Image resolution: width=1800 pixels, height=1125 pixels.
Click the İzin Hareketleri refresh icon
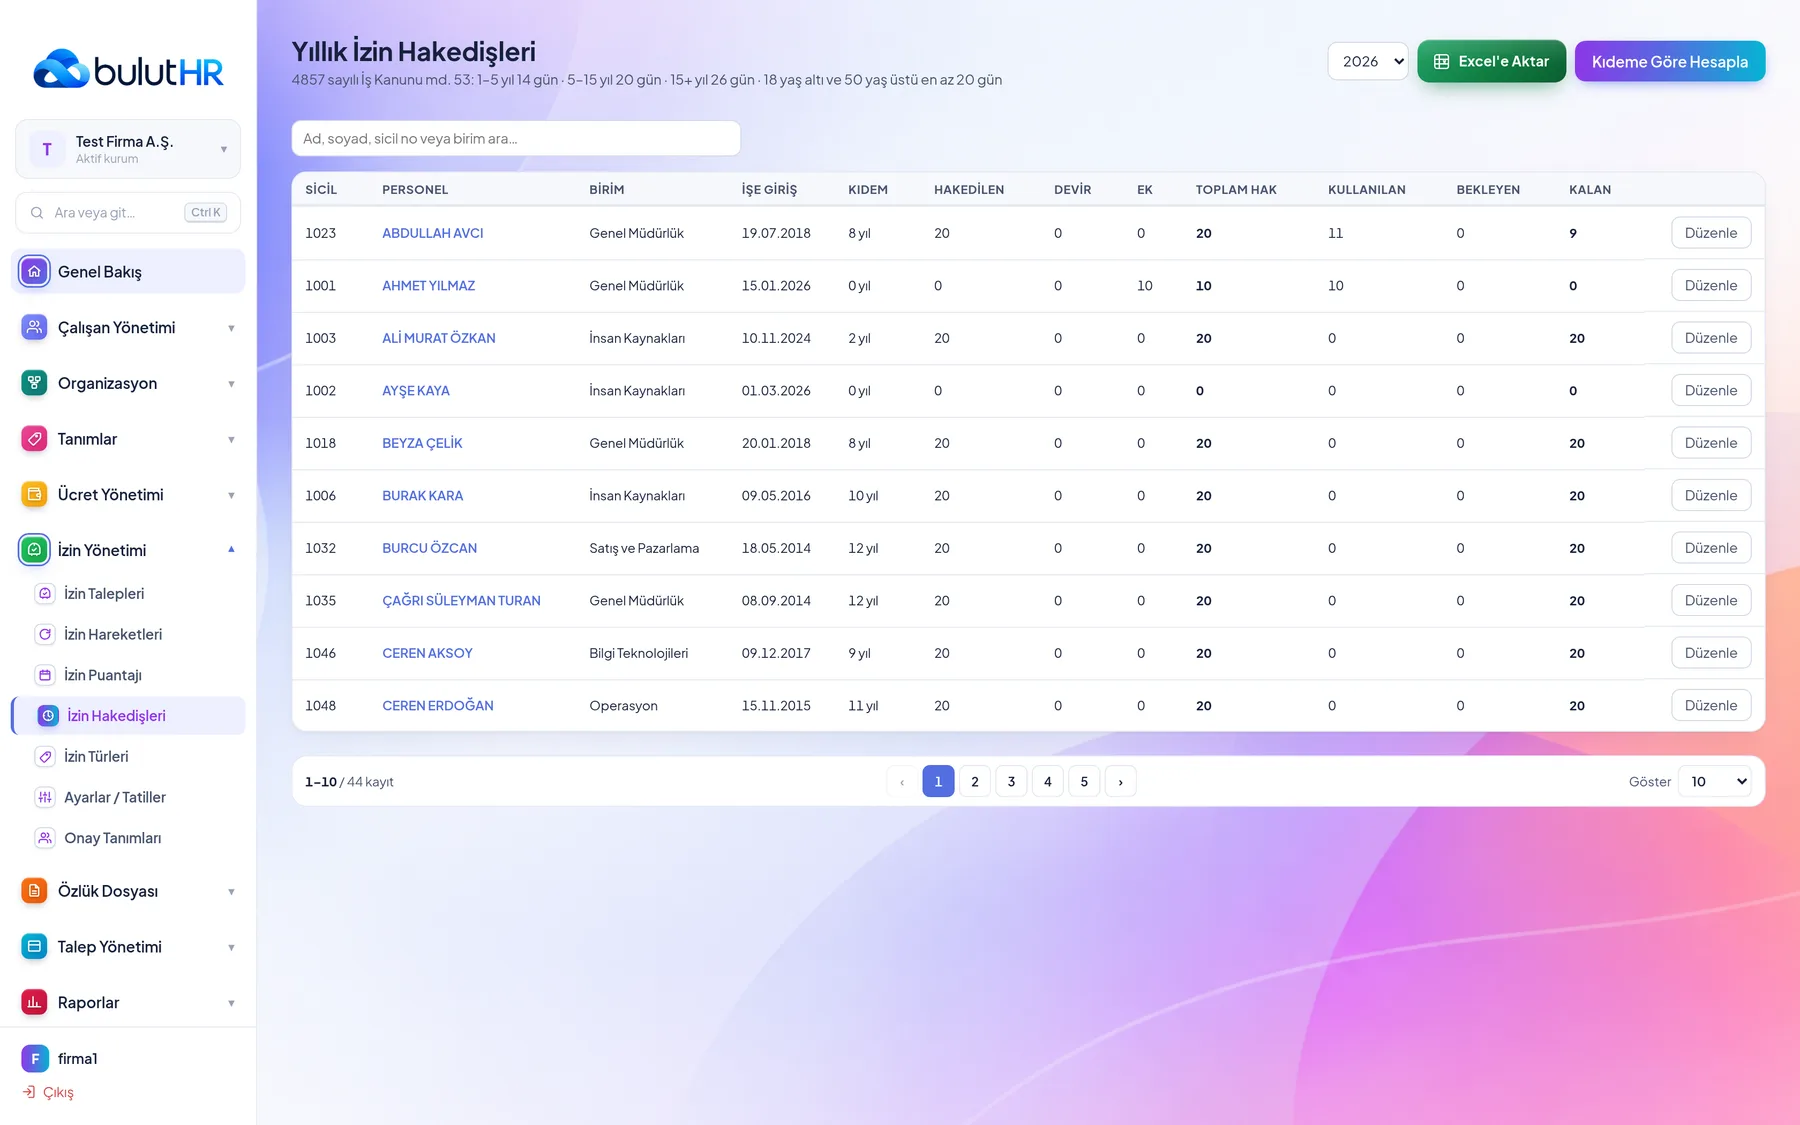coord(45,634)
